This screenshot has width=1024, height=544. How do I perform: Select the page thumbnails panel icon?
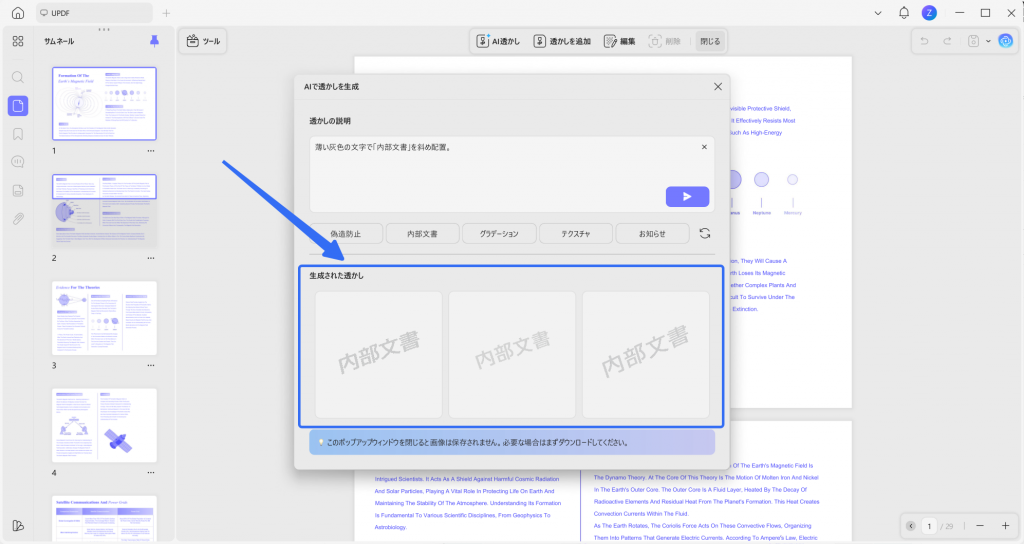click(x=18, y=106)
